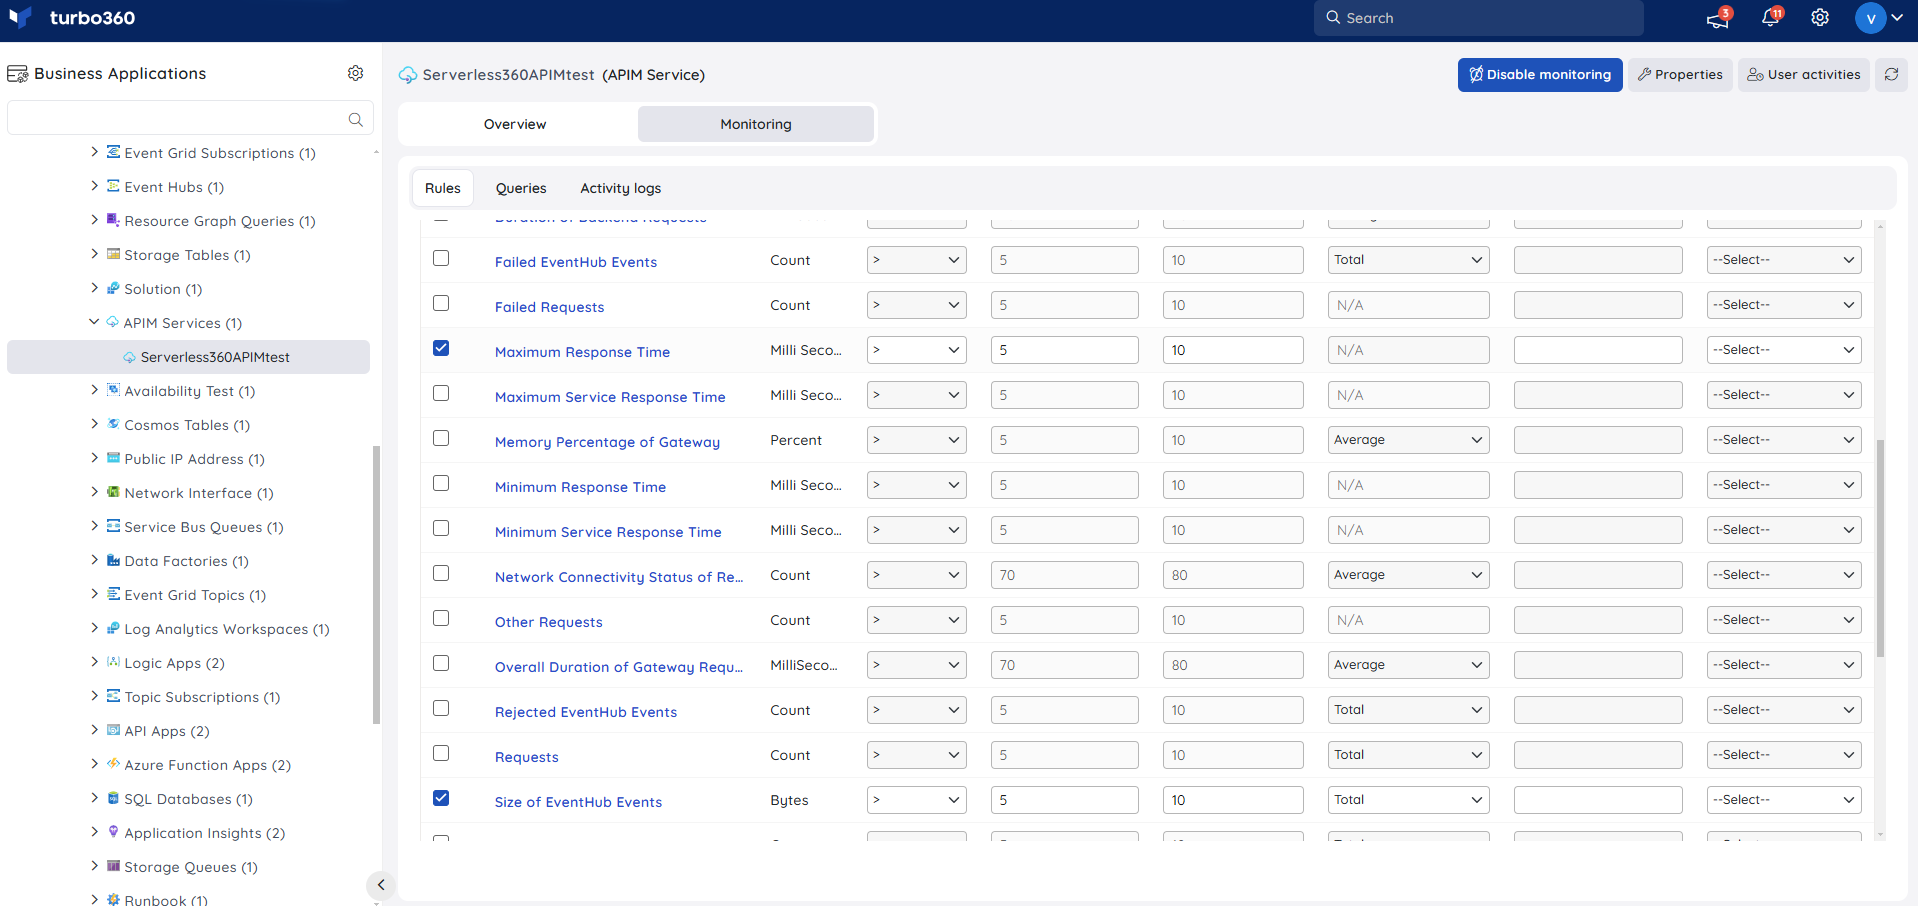Click the Public IP Address icon
Viewport: 1918px width, 906px height.
[x=113, y=458]
